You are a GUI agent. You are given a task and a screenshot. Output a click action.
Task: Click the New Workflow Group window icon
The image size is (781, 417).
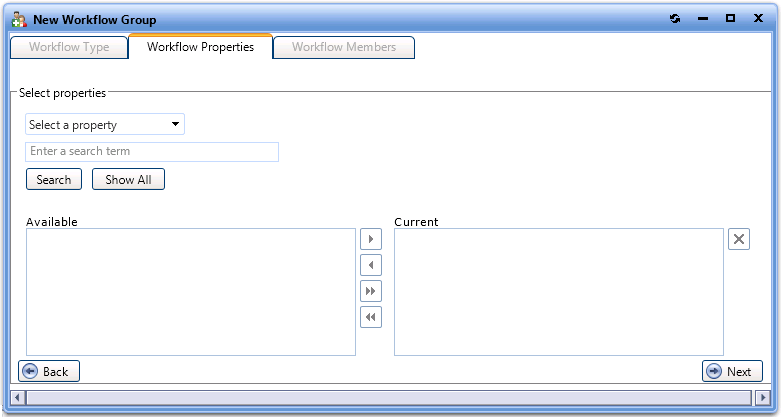(18, 19)
